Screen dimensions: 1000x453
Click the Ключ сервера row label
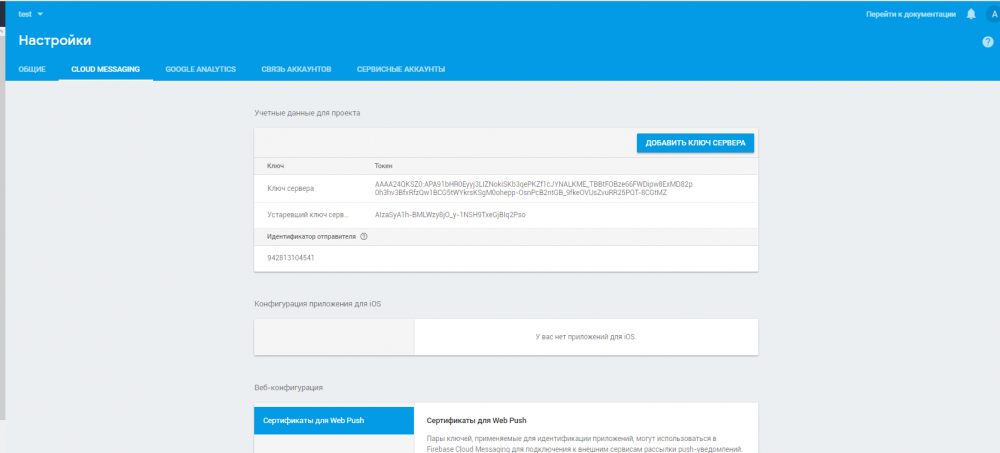point(290,188)
